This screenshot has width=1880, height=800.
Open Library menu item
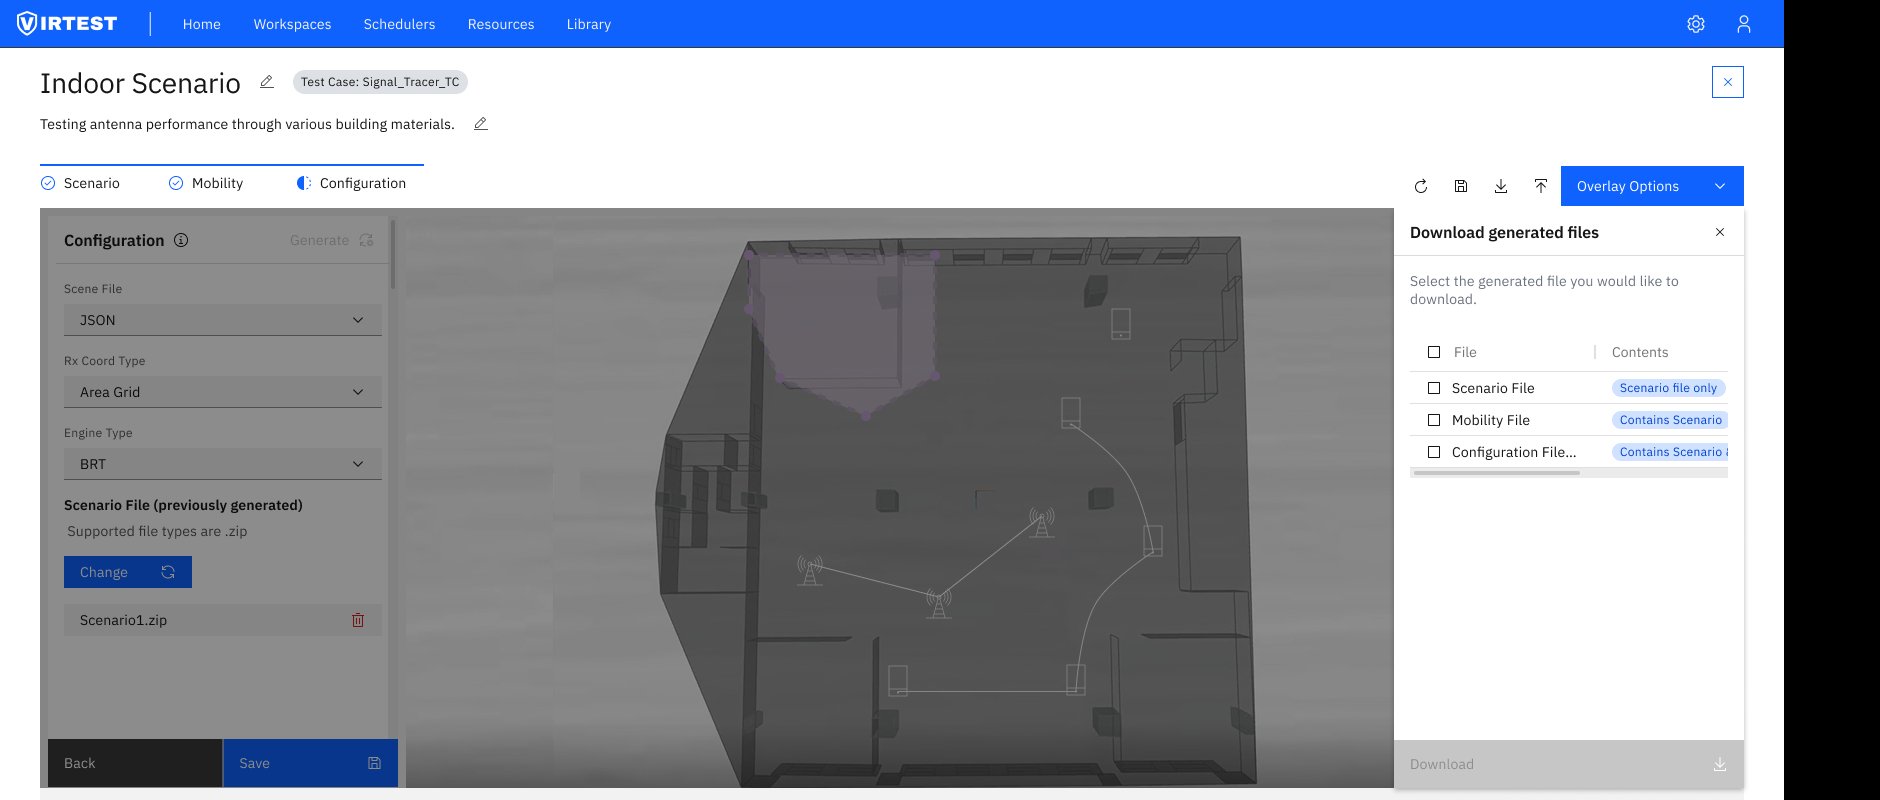[589, 24]
